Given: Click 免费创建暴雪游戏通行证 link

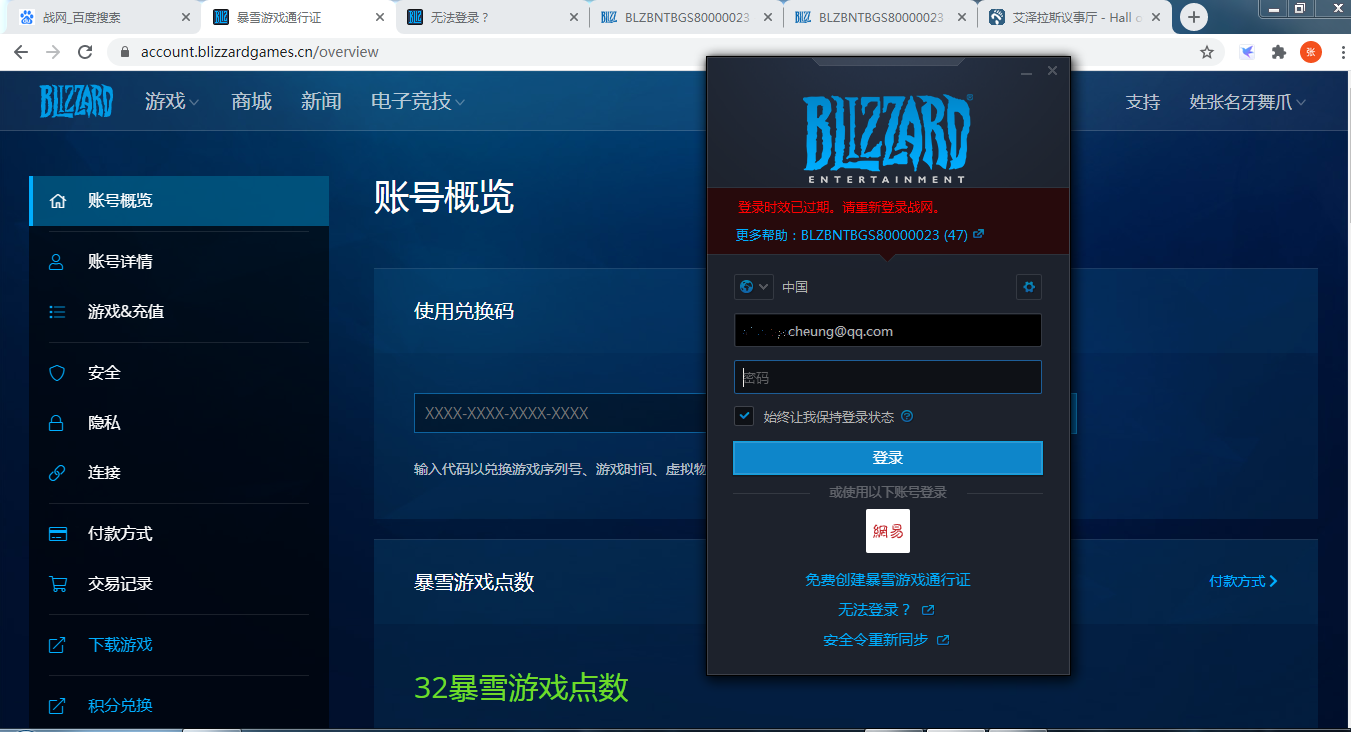Looking at the screenshot, I should point(888,580).
